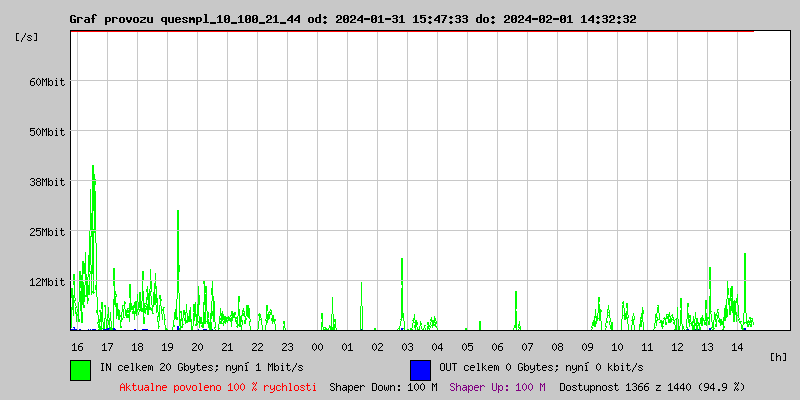Click the 60Mbit y-axis label
Viewport: 800px width, 400px height.
(47, 82)
